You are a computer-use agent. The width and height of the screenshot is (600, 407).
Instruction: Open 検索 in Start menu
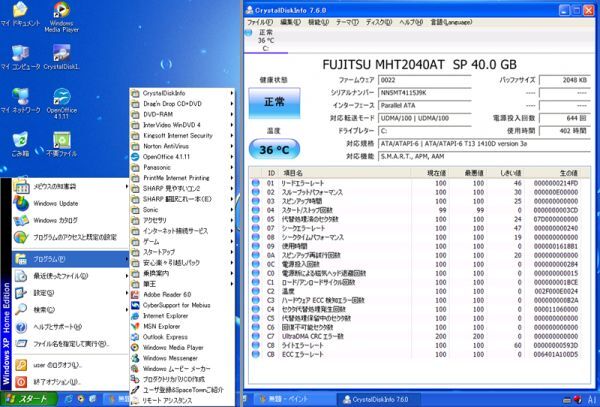pos(71,310)
